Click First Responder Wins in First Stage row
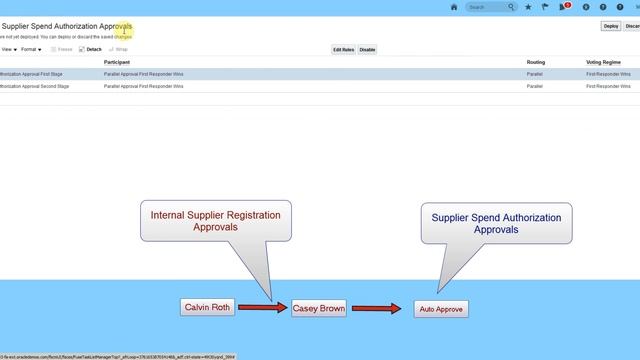 tap(608, 74)
